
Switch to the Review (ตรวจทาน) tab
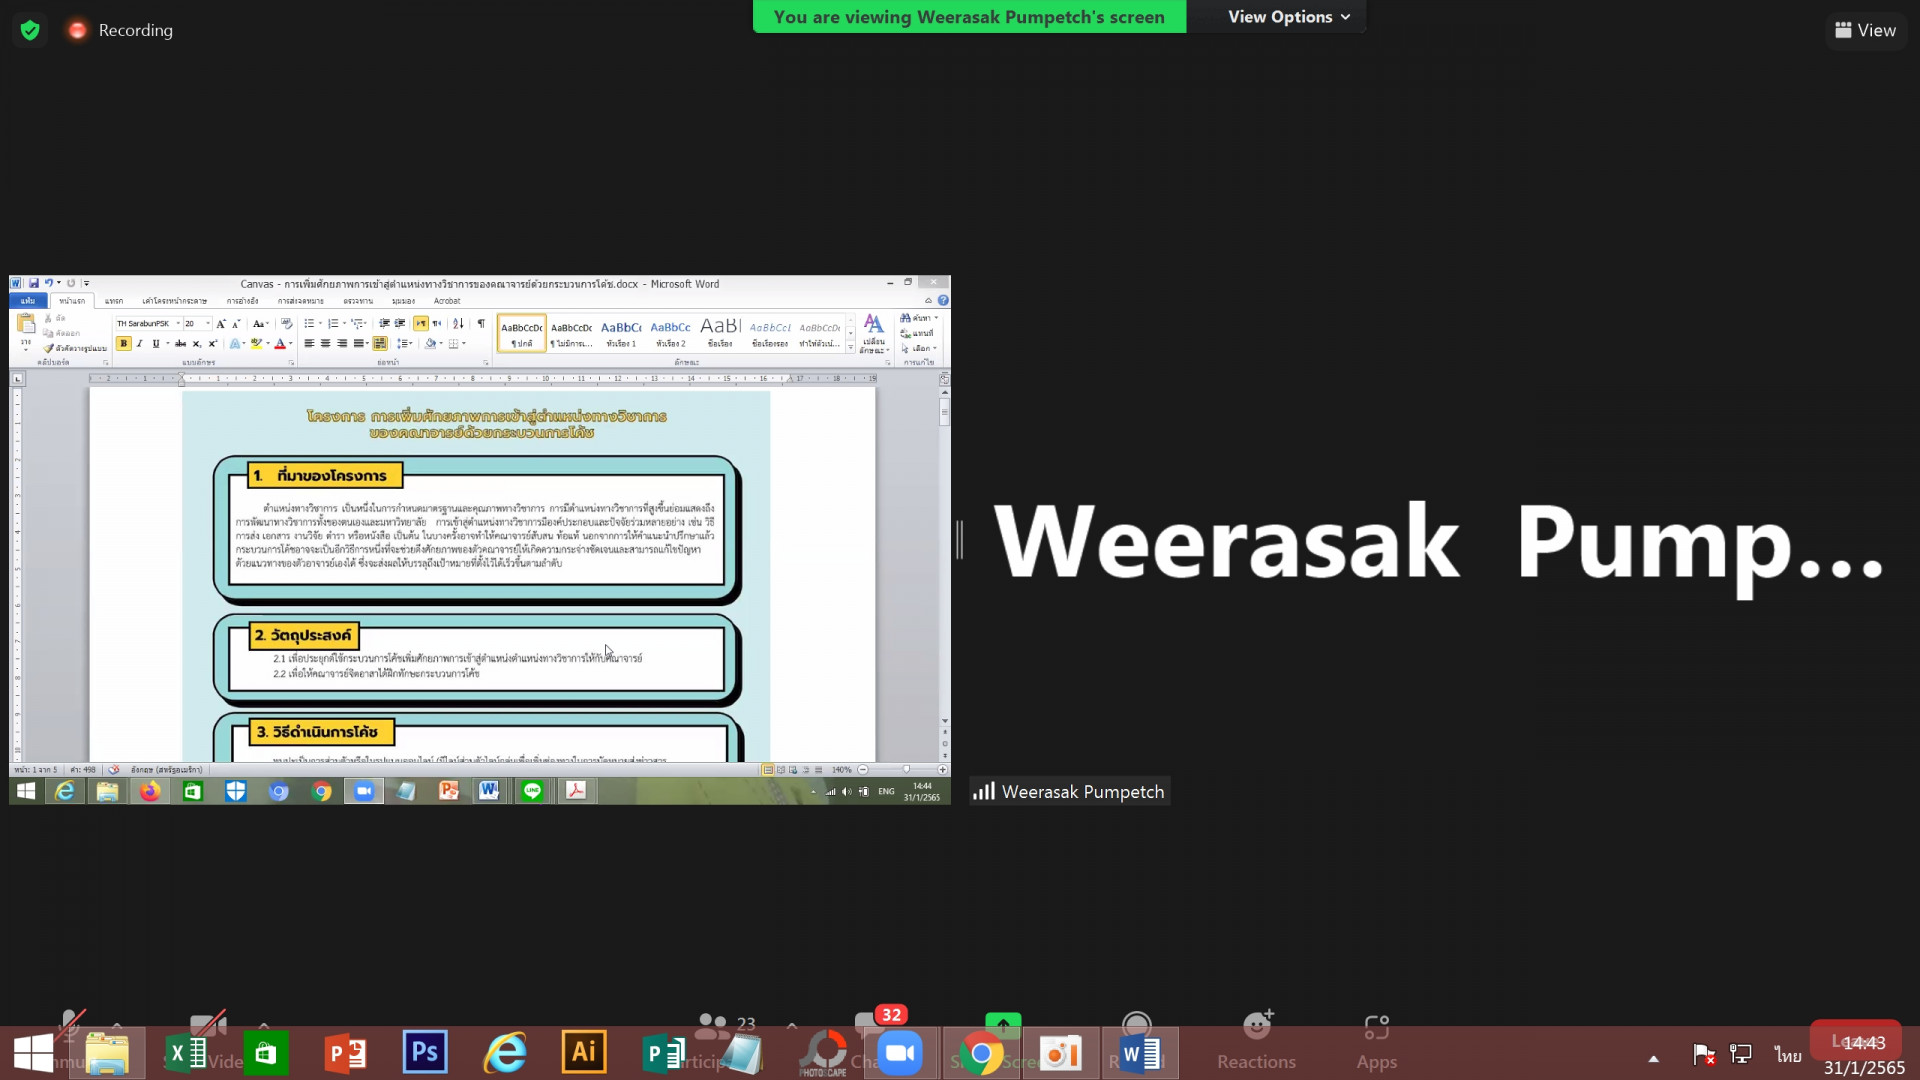pyautogui.click(x=358, y=300)
